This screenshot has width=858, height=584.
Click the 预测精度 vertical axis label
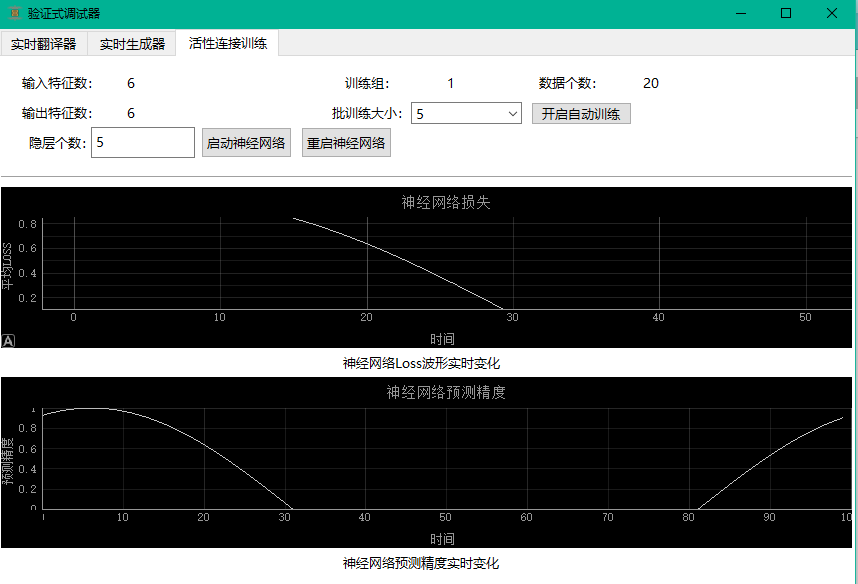point(7,461)
